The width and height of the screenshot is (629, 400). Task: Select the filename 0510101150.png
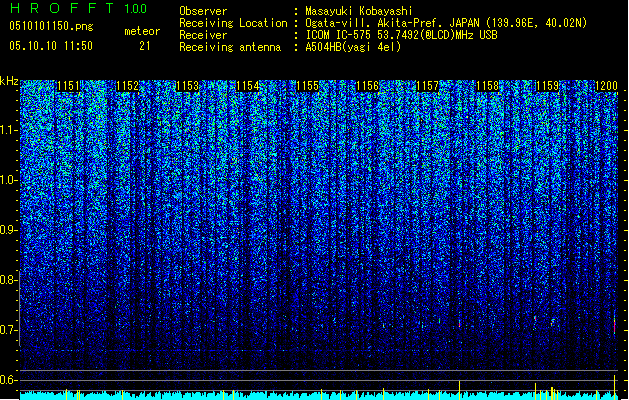(x=51, y=27)
